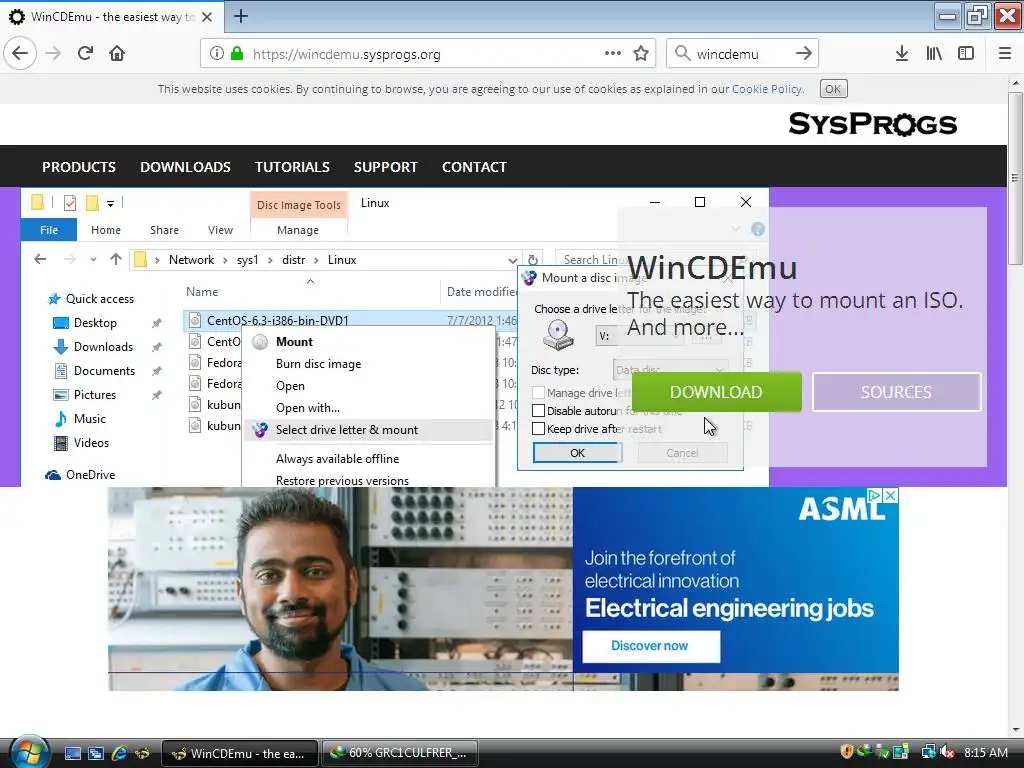Open the AdChoices info icon
The image size is (1024, 768).
(x=875, y=495)
